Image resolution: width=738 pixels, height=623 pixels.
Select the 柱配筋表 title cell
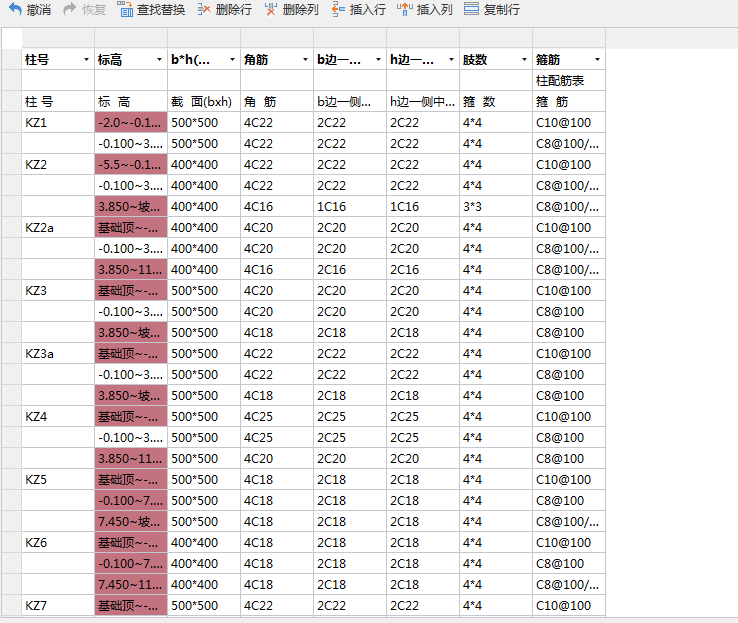pos(569,80)
